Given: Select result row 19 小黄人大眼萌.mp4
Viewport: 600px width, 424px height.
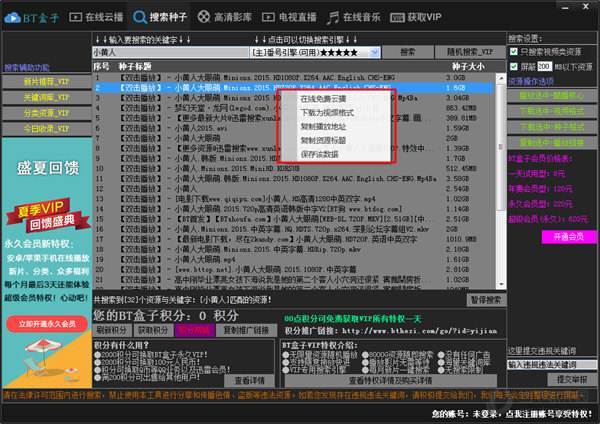Looking at the screenshot, I should coord(294,259).
